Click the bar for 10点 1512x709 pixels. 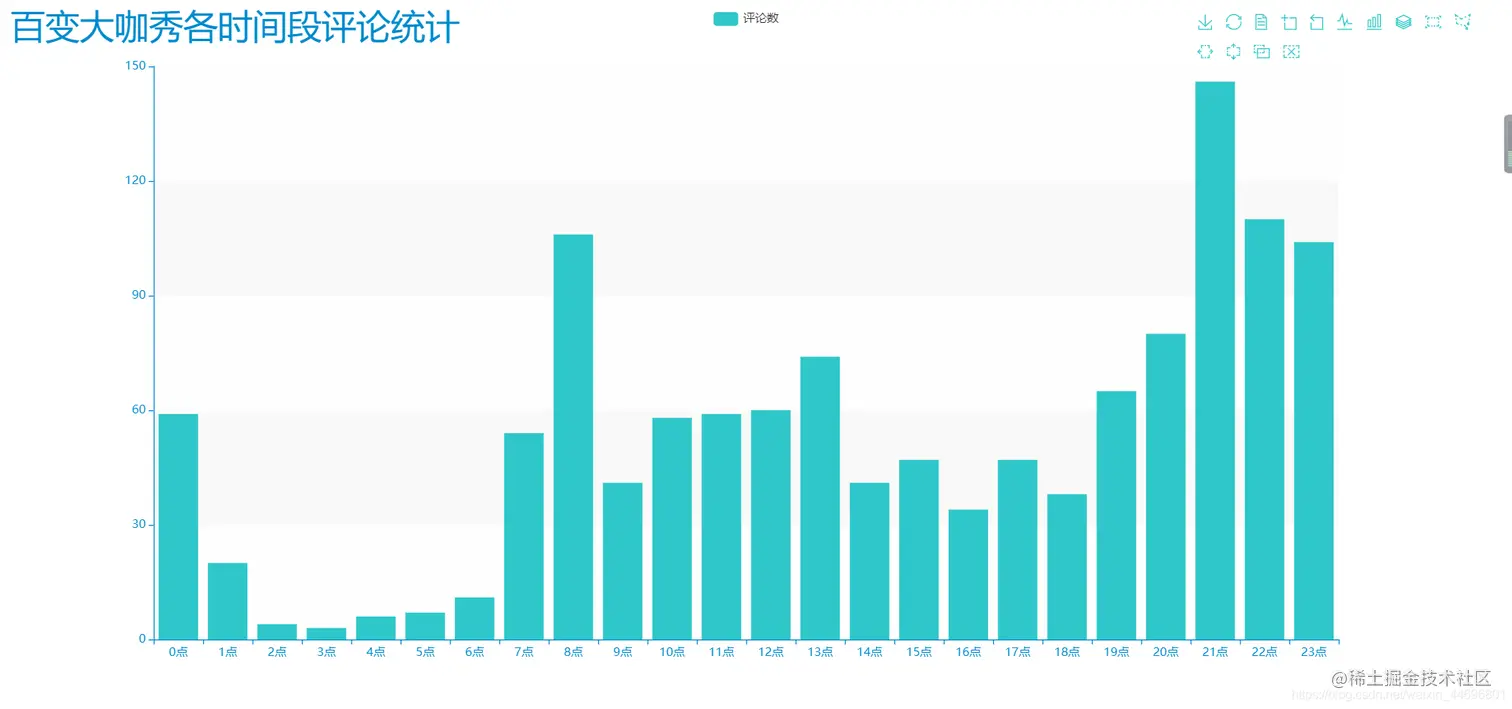tap(672, 528)
